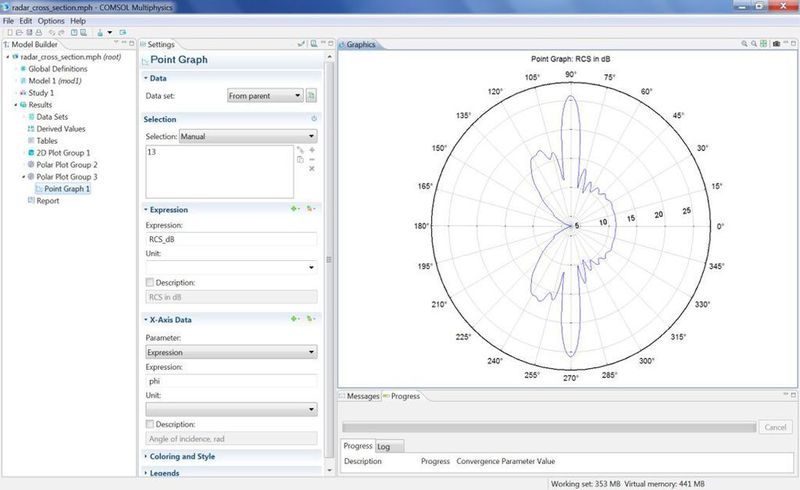Image resolution: width=800 pixels, height=490 pixels.
Task: Click the Plot icon in Settings header
Action: tap(314, 44)
